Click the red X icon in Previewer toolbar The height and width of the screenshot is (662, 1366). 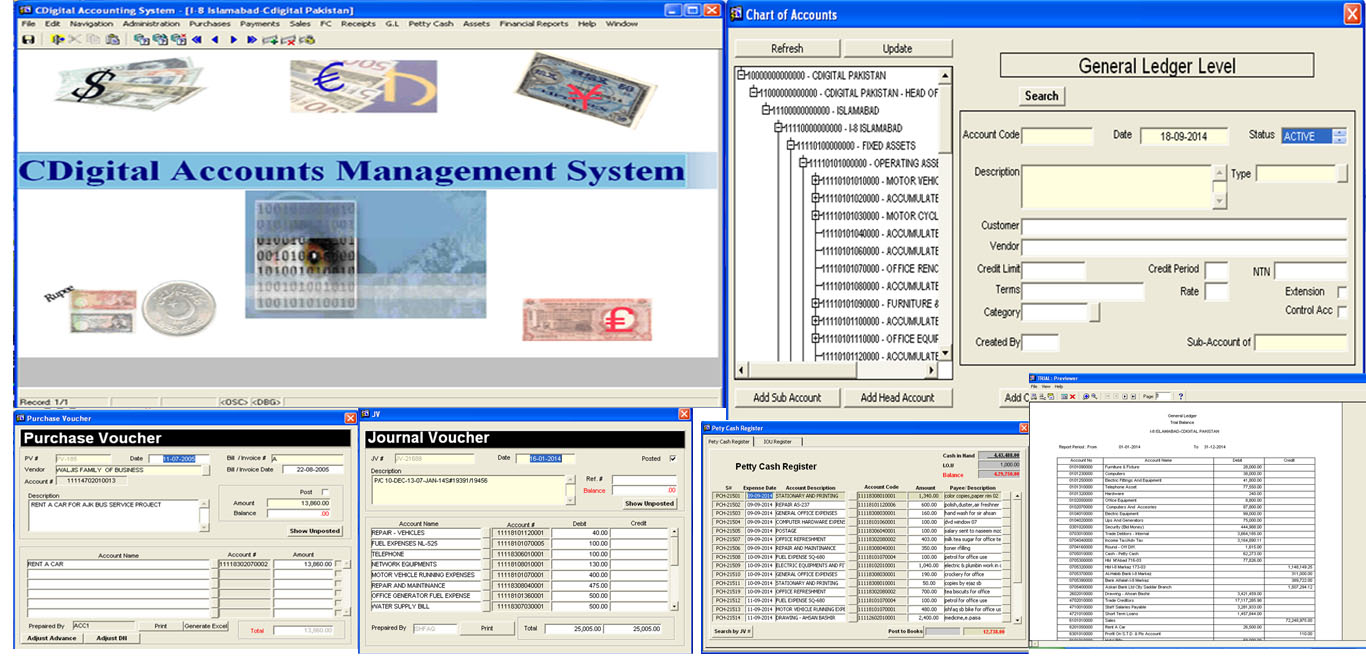pyautogui.click(x=1072, y=397)
